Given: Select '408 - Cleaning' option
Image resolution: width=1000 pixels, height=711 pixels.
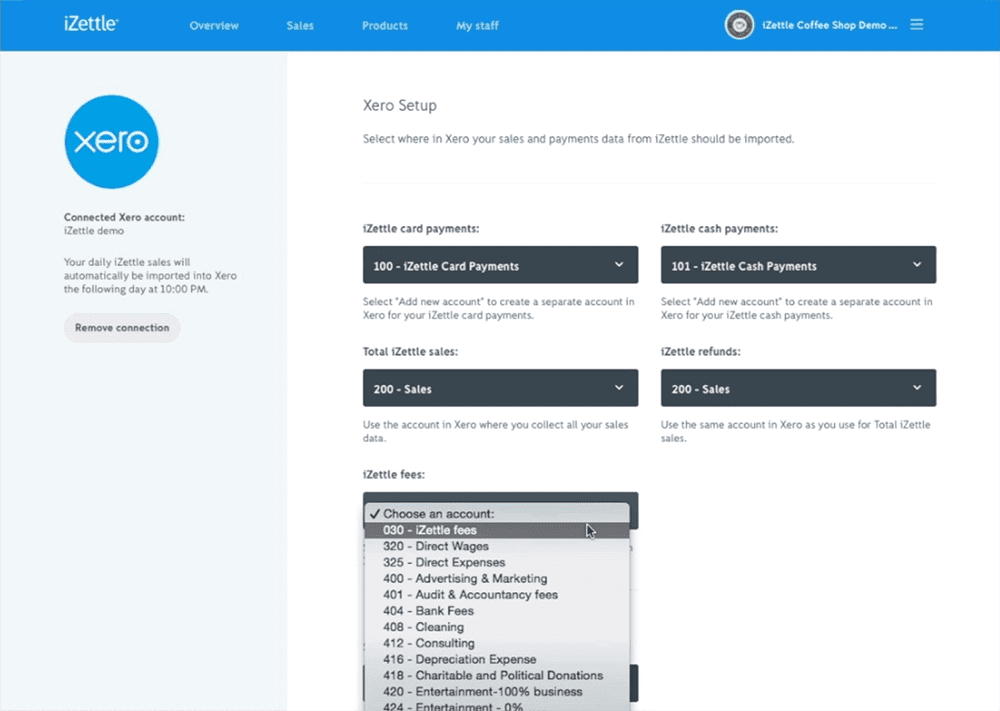Looking at the screenshot, I should point(497,627).
